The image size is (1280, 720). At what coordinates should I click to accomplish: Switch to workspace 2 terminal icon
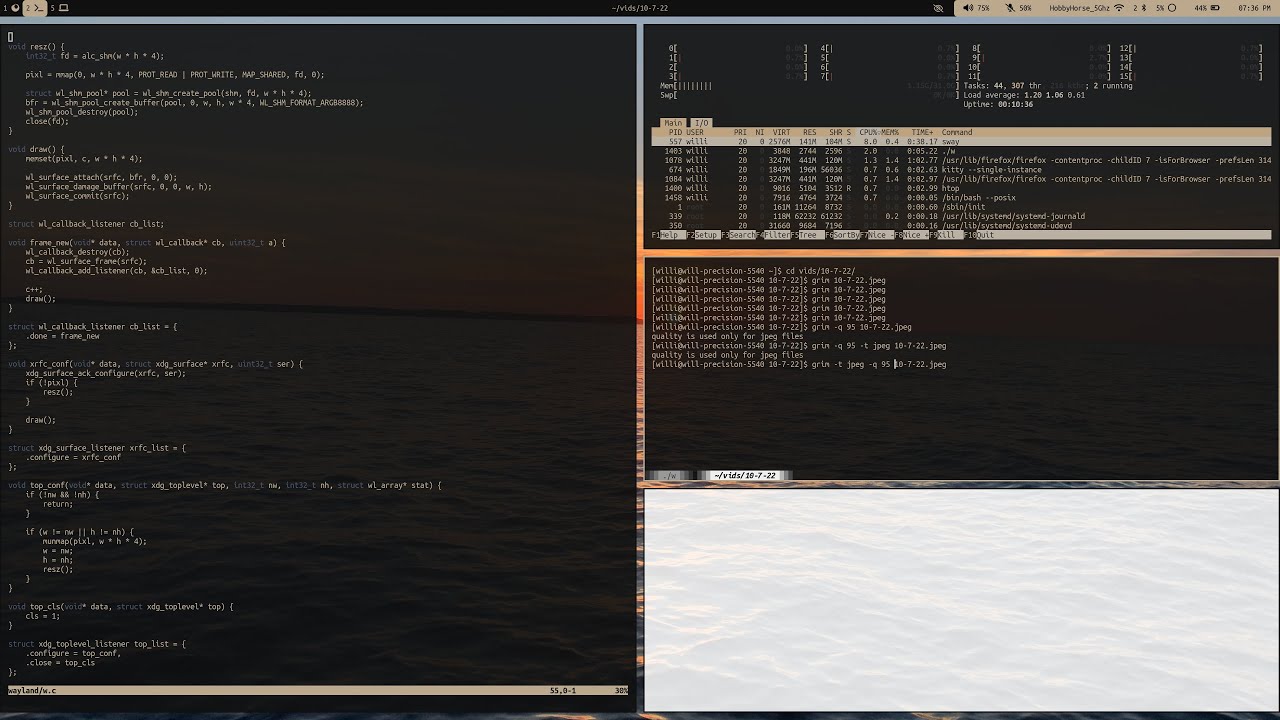pos(36,8)
